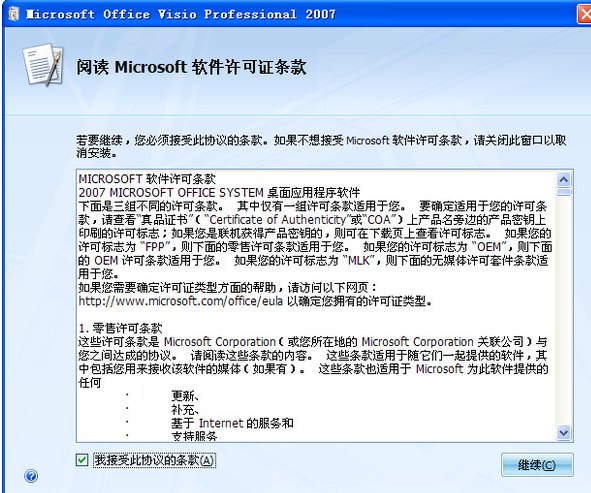Click the '补充、' bullet item in license
591x493 pixels.
pos(185,410)
